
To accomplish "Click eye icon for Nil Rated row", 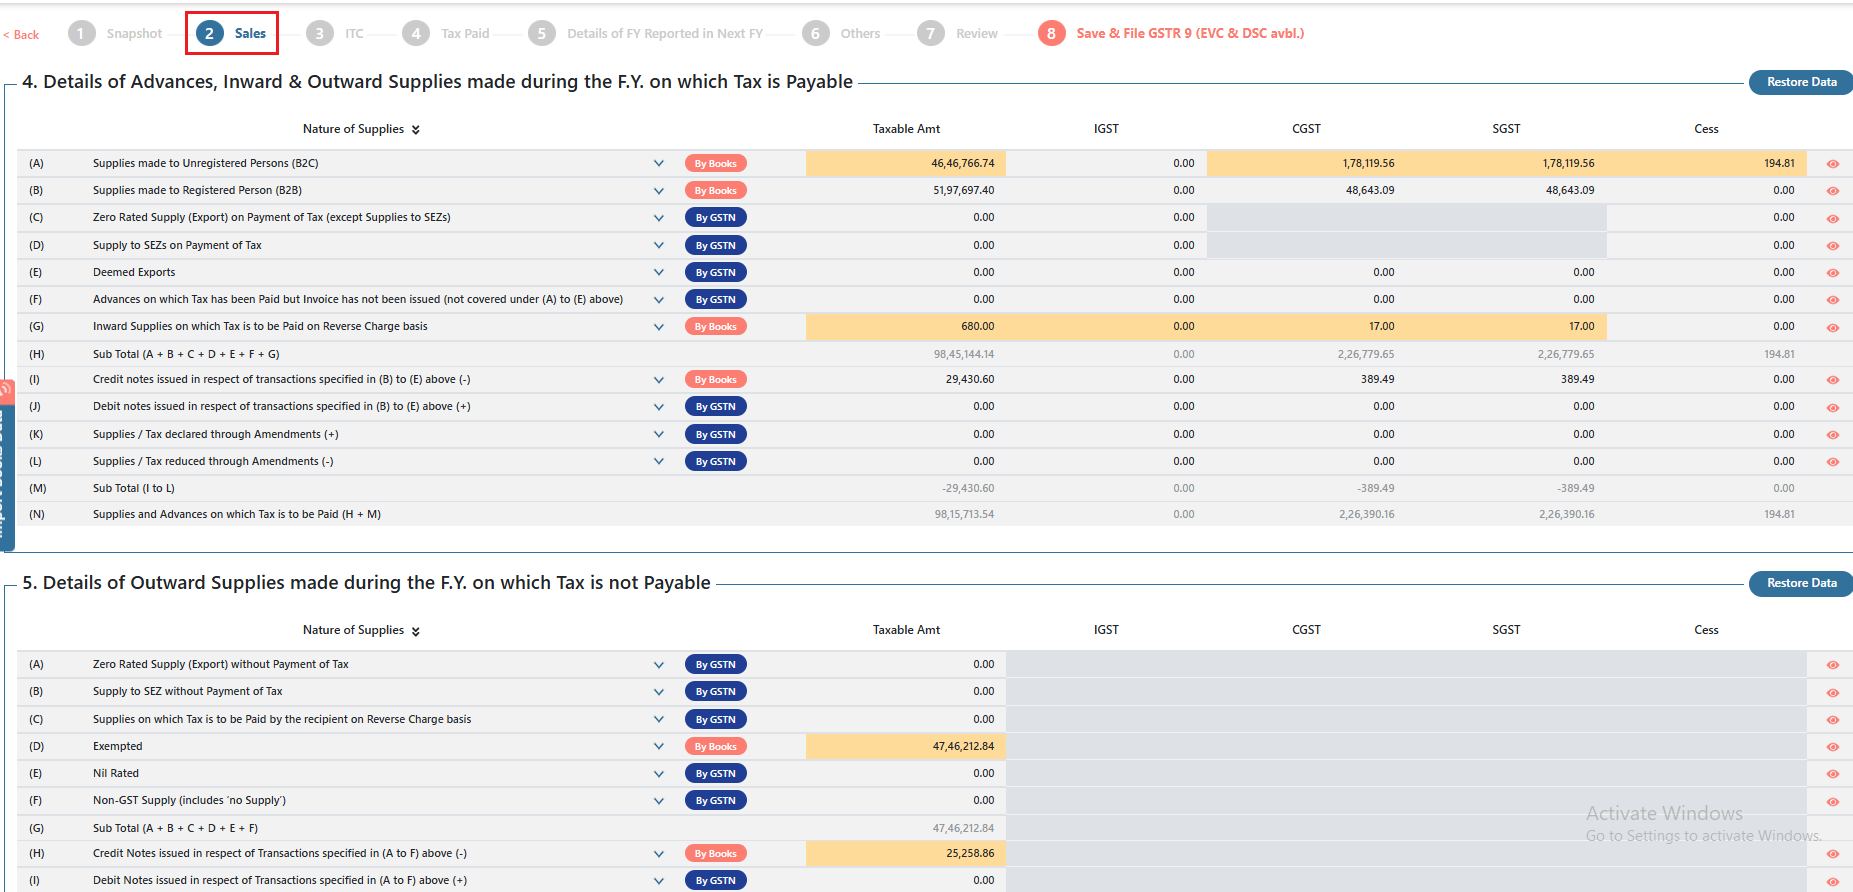I will click(1832, 774).
